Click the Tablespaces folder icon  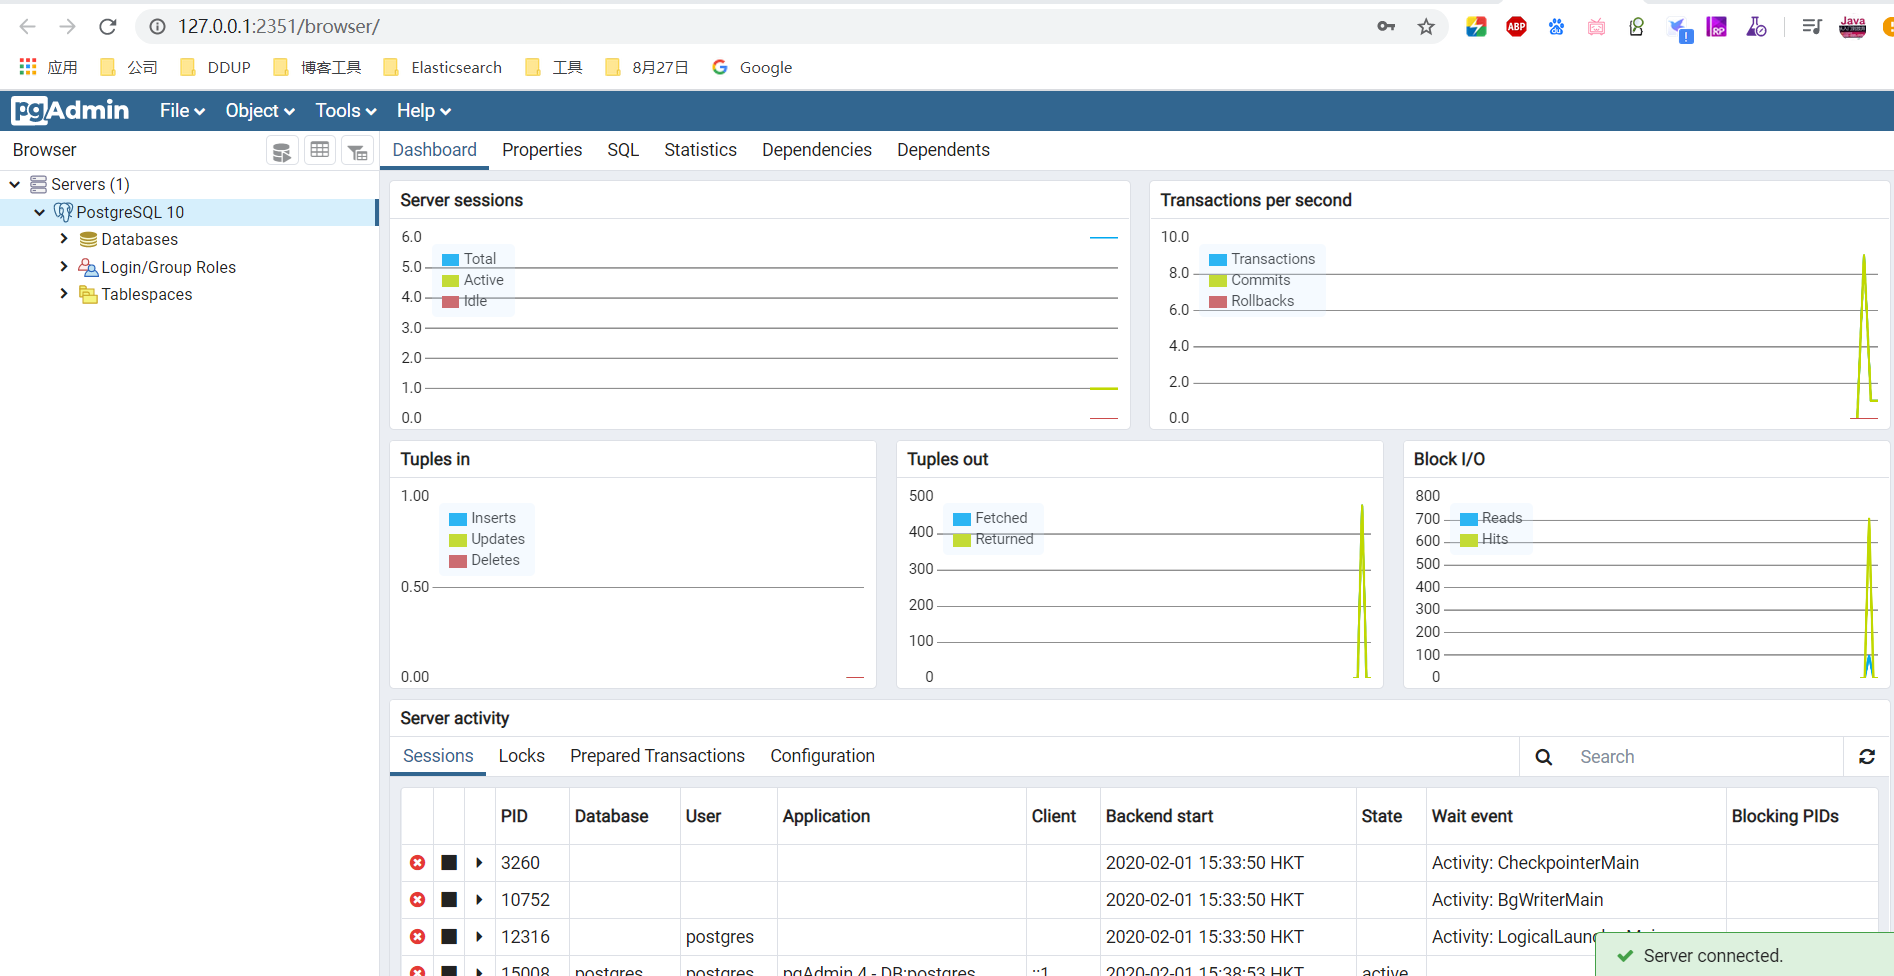pyautogui.click(x=88, y=294)
